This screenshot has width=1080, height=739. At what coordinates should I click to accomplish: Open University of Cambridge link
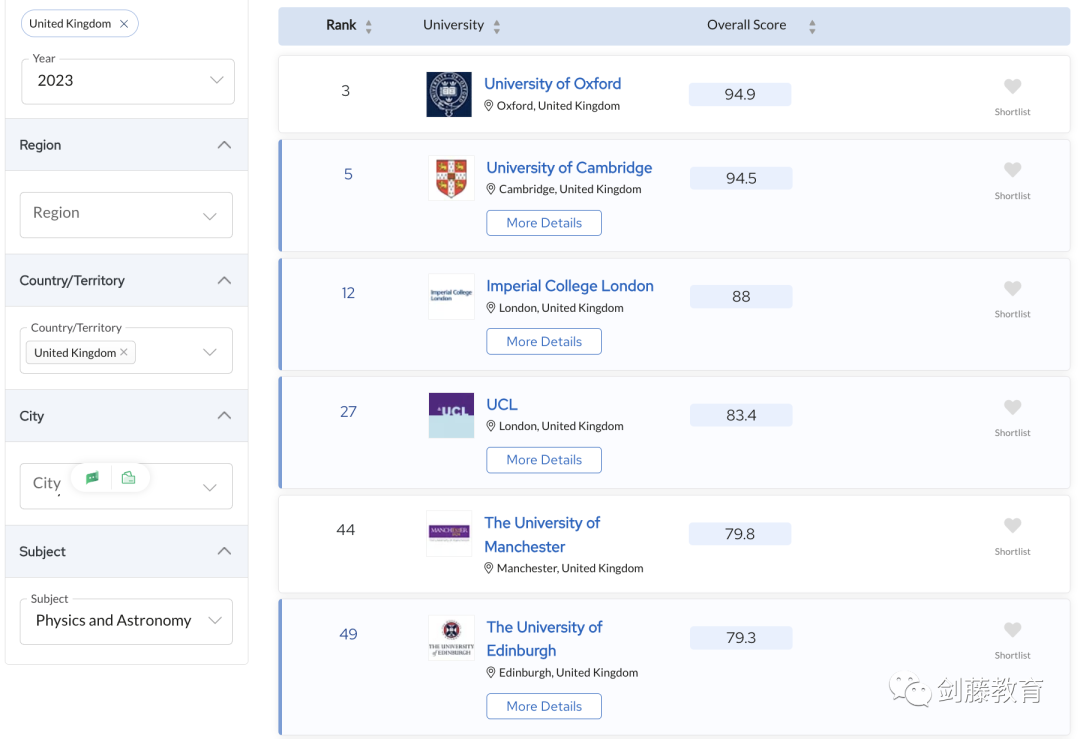click(569, 167)
